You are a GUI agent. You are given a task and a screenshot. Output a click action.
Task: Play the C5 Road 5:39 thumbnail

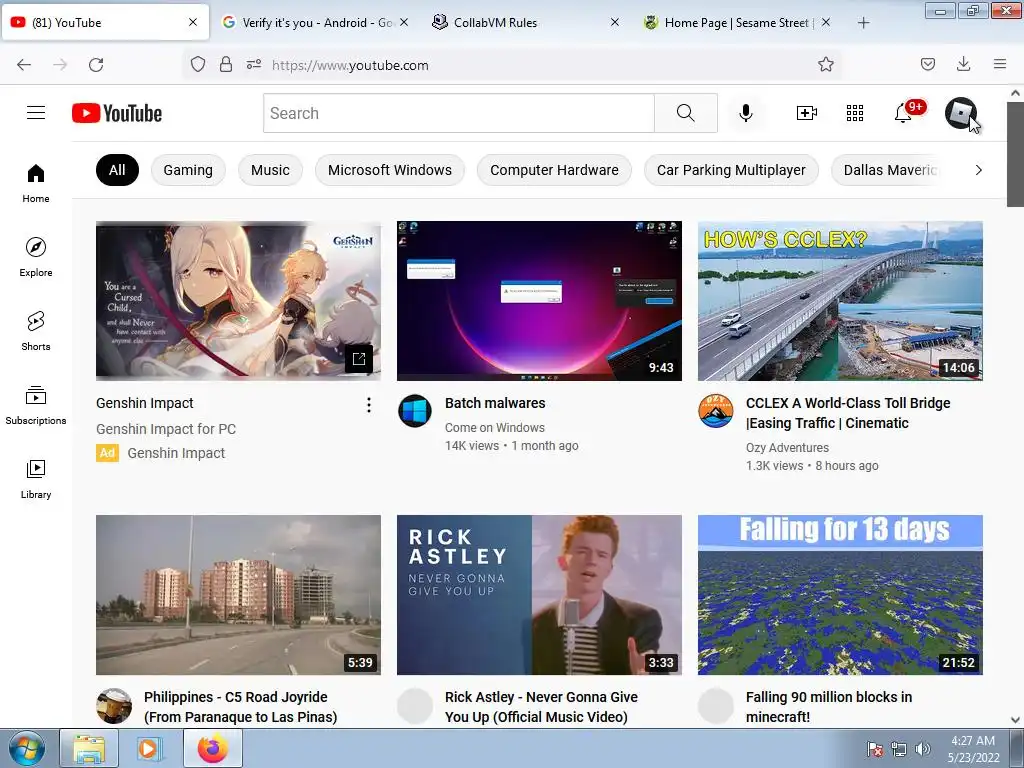(238, 595)
